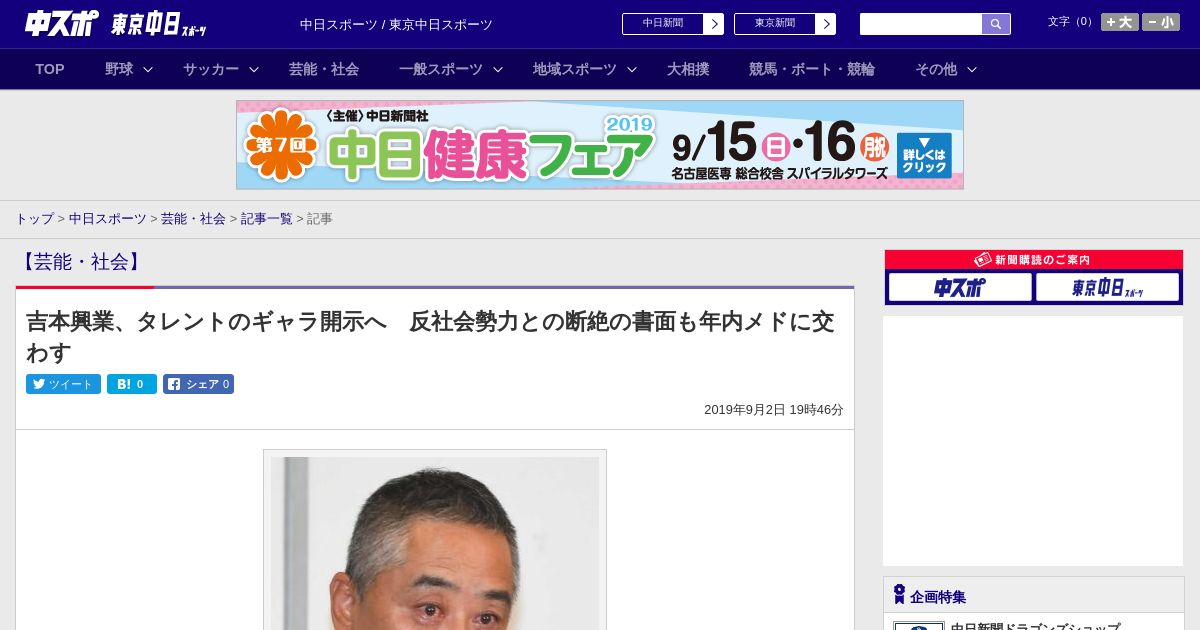Click the arrow next to 東京新聞
This screenshot has width=1200, height=630.
click(826, 24)
